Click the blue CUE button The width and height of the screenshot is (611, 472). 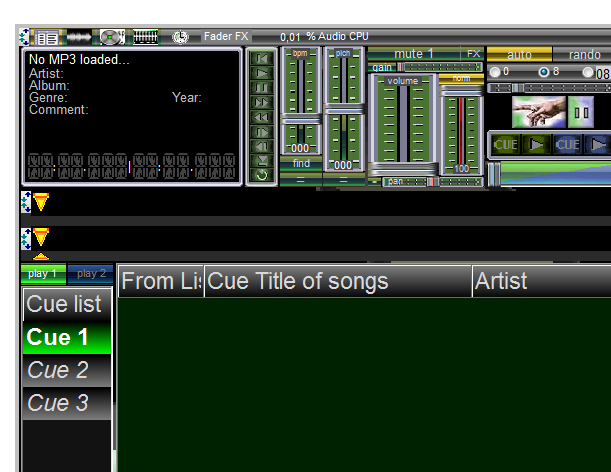[567, 145]
